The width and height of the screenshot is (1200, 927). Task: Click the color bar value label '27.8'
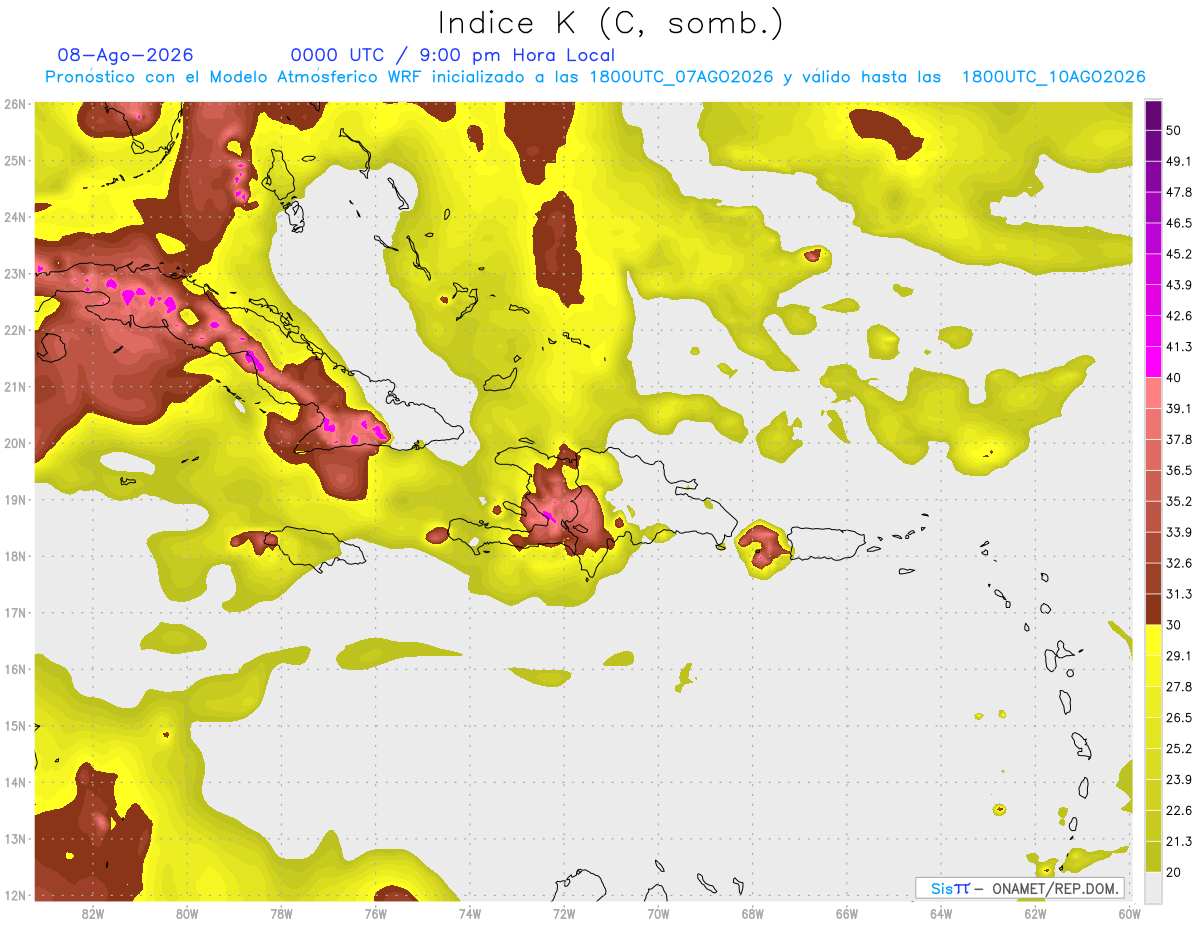[x=1179, y=687]
